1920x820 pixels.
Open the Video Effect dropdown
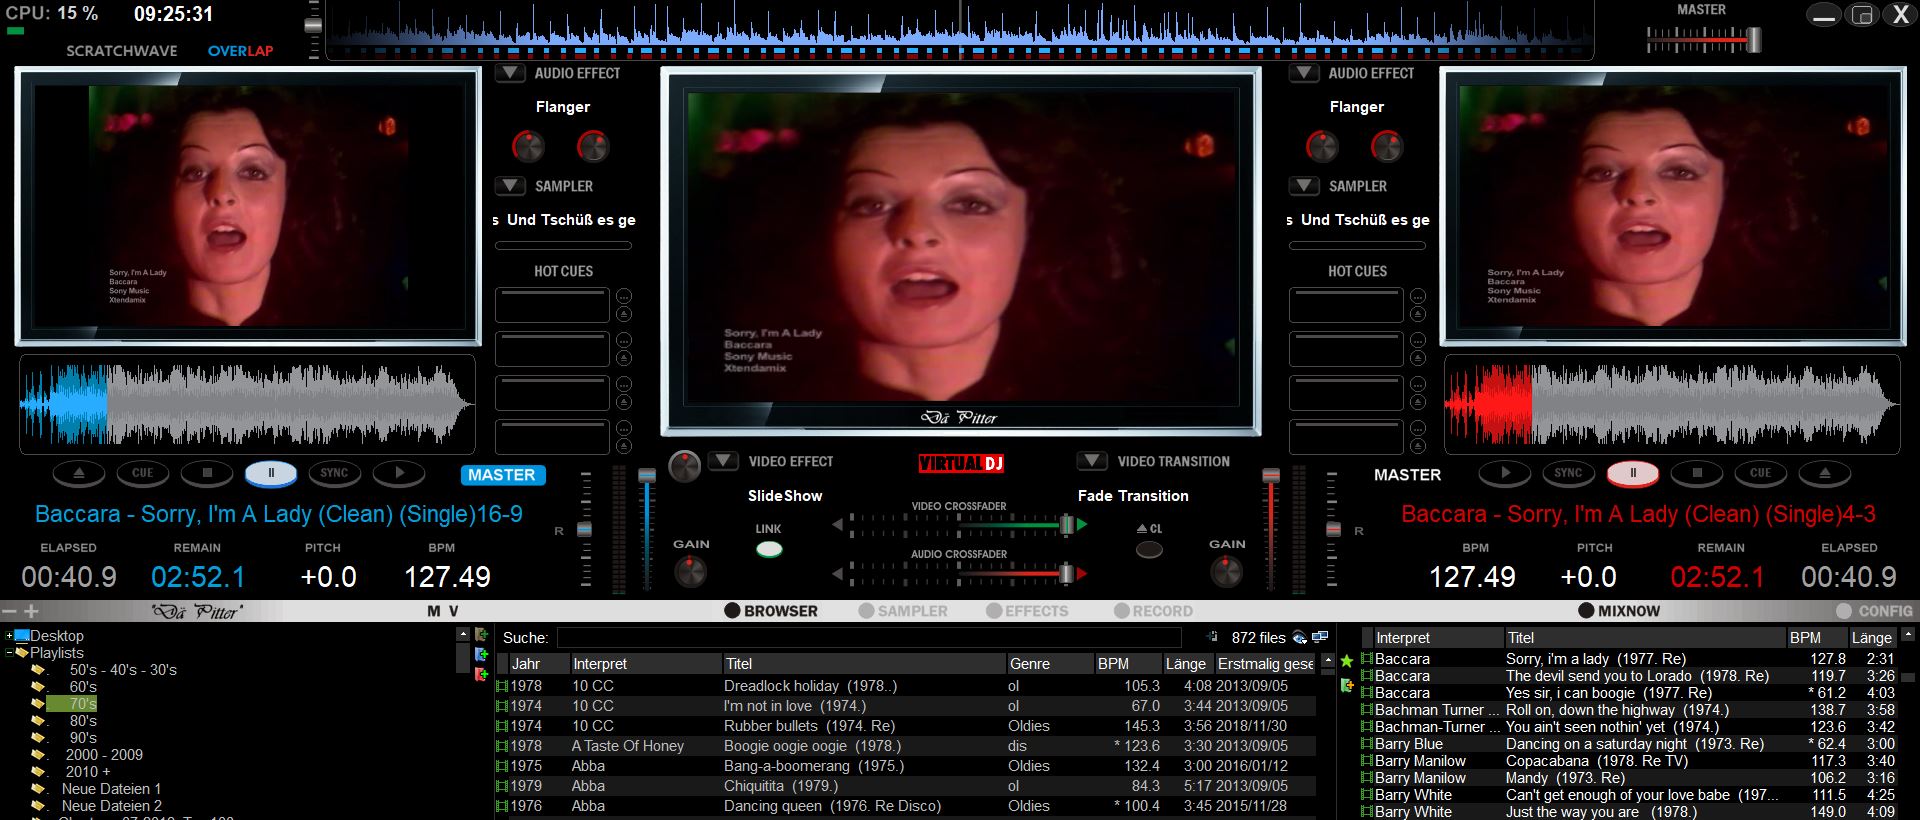(724, 461)
